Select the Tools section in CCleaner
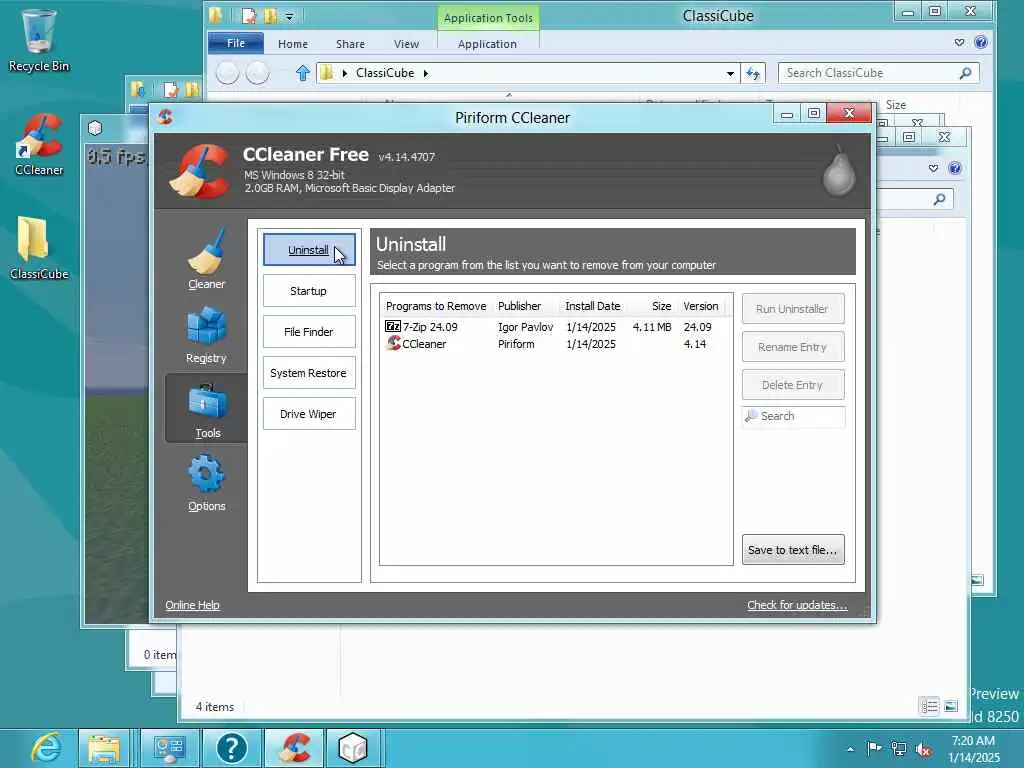Image resolution: width=1024 pixels, height=768 pixels. (206, 408)
